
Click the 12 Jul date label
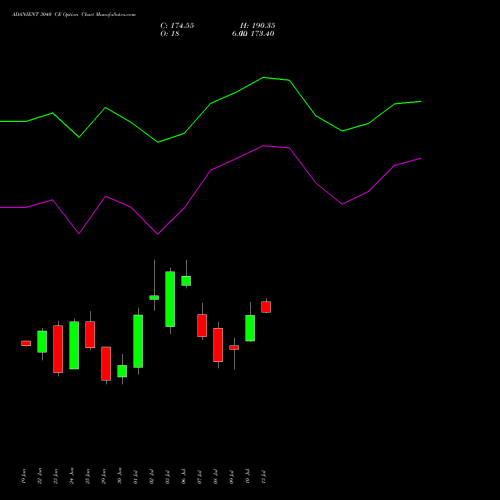[x=264, y=477]
